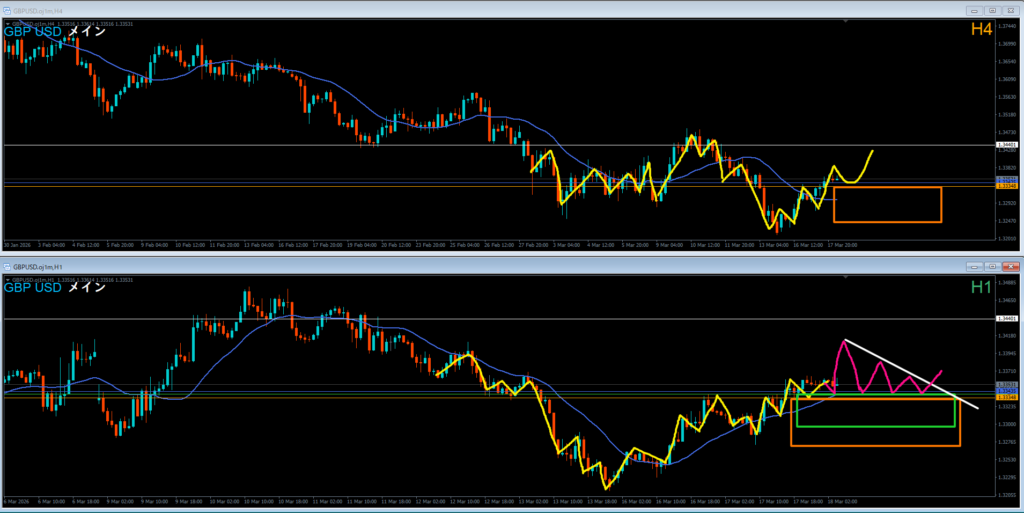Click 1.34885 on the H1 price scale
1024x513 pixels.
pos(1006,283)
